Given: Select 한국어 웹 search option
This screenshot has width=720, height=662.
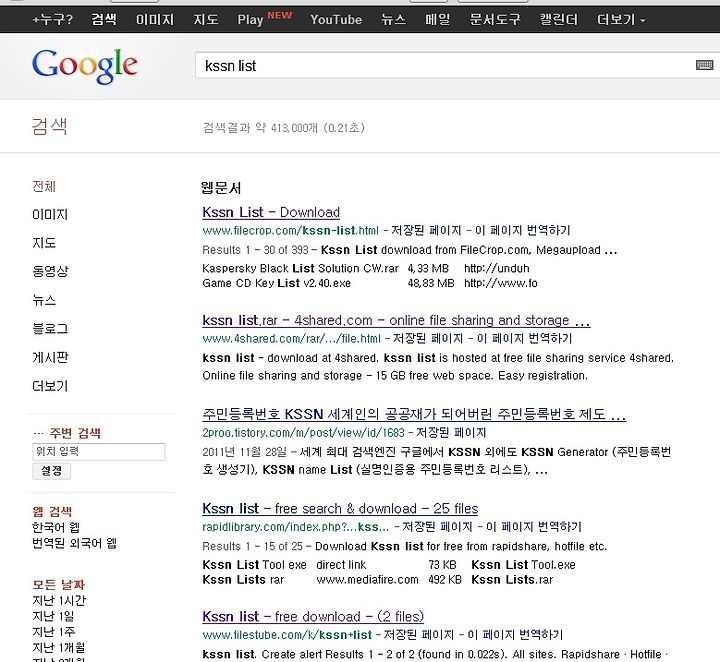Looking at the screenshot, I should pos(56,527).
